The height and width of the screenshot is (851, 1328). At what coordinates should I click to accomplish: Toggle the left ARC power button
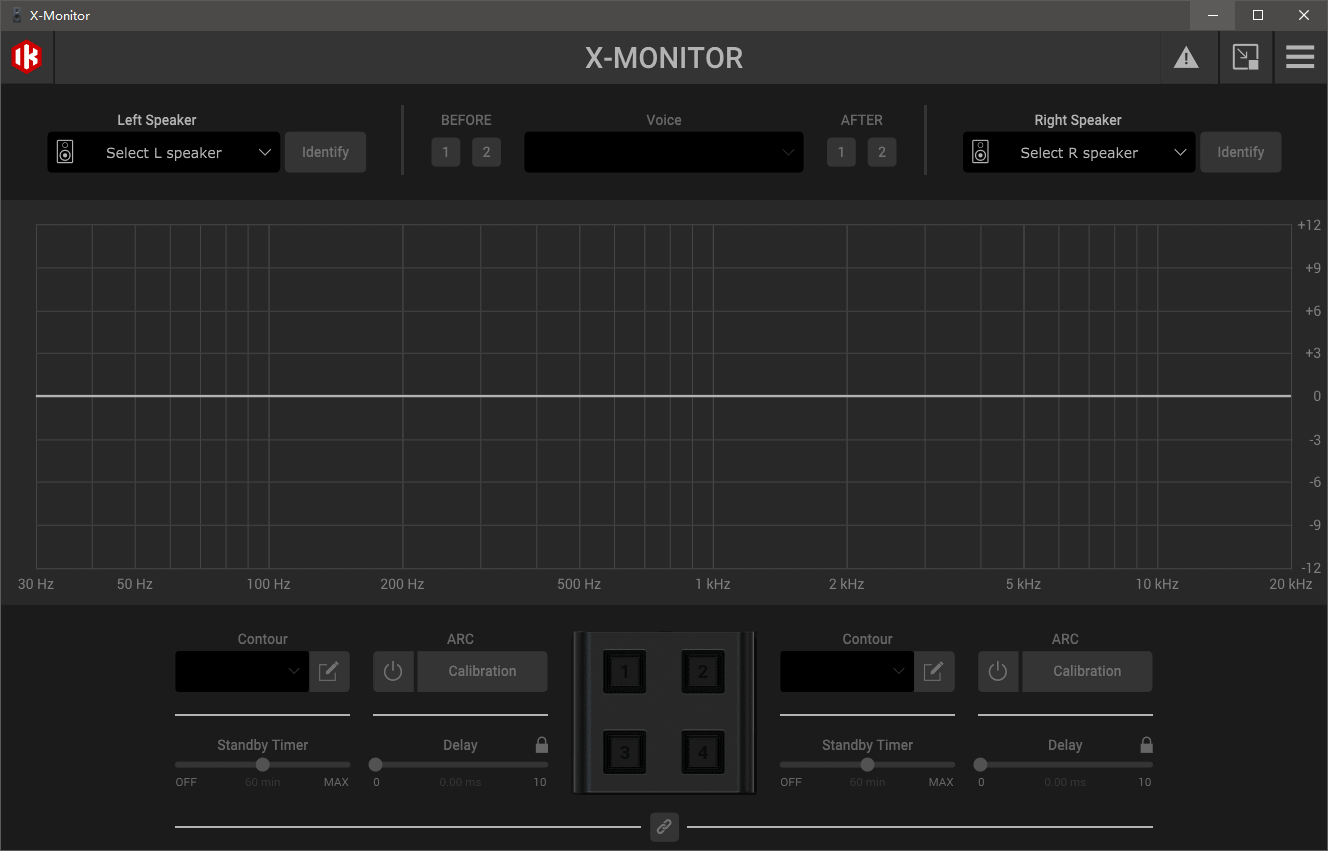(393, 672)
